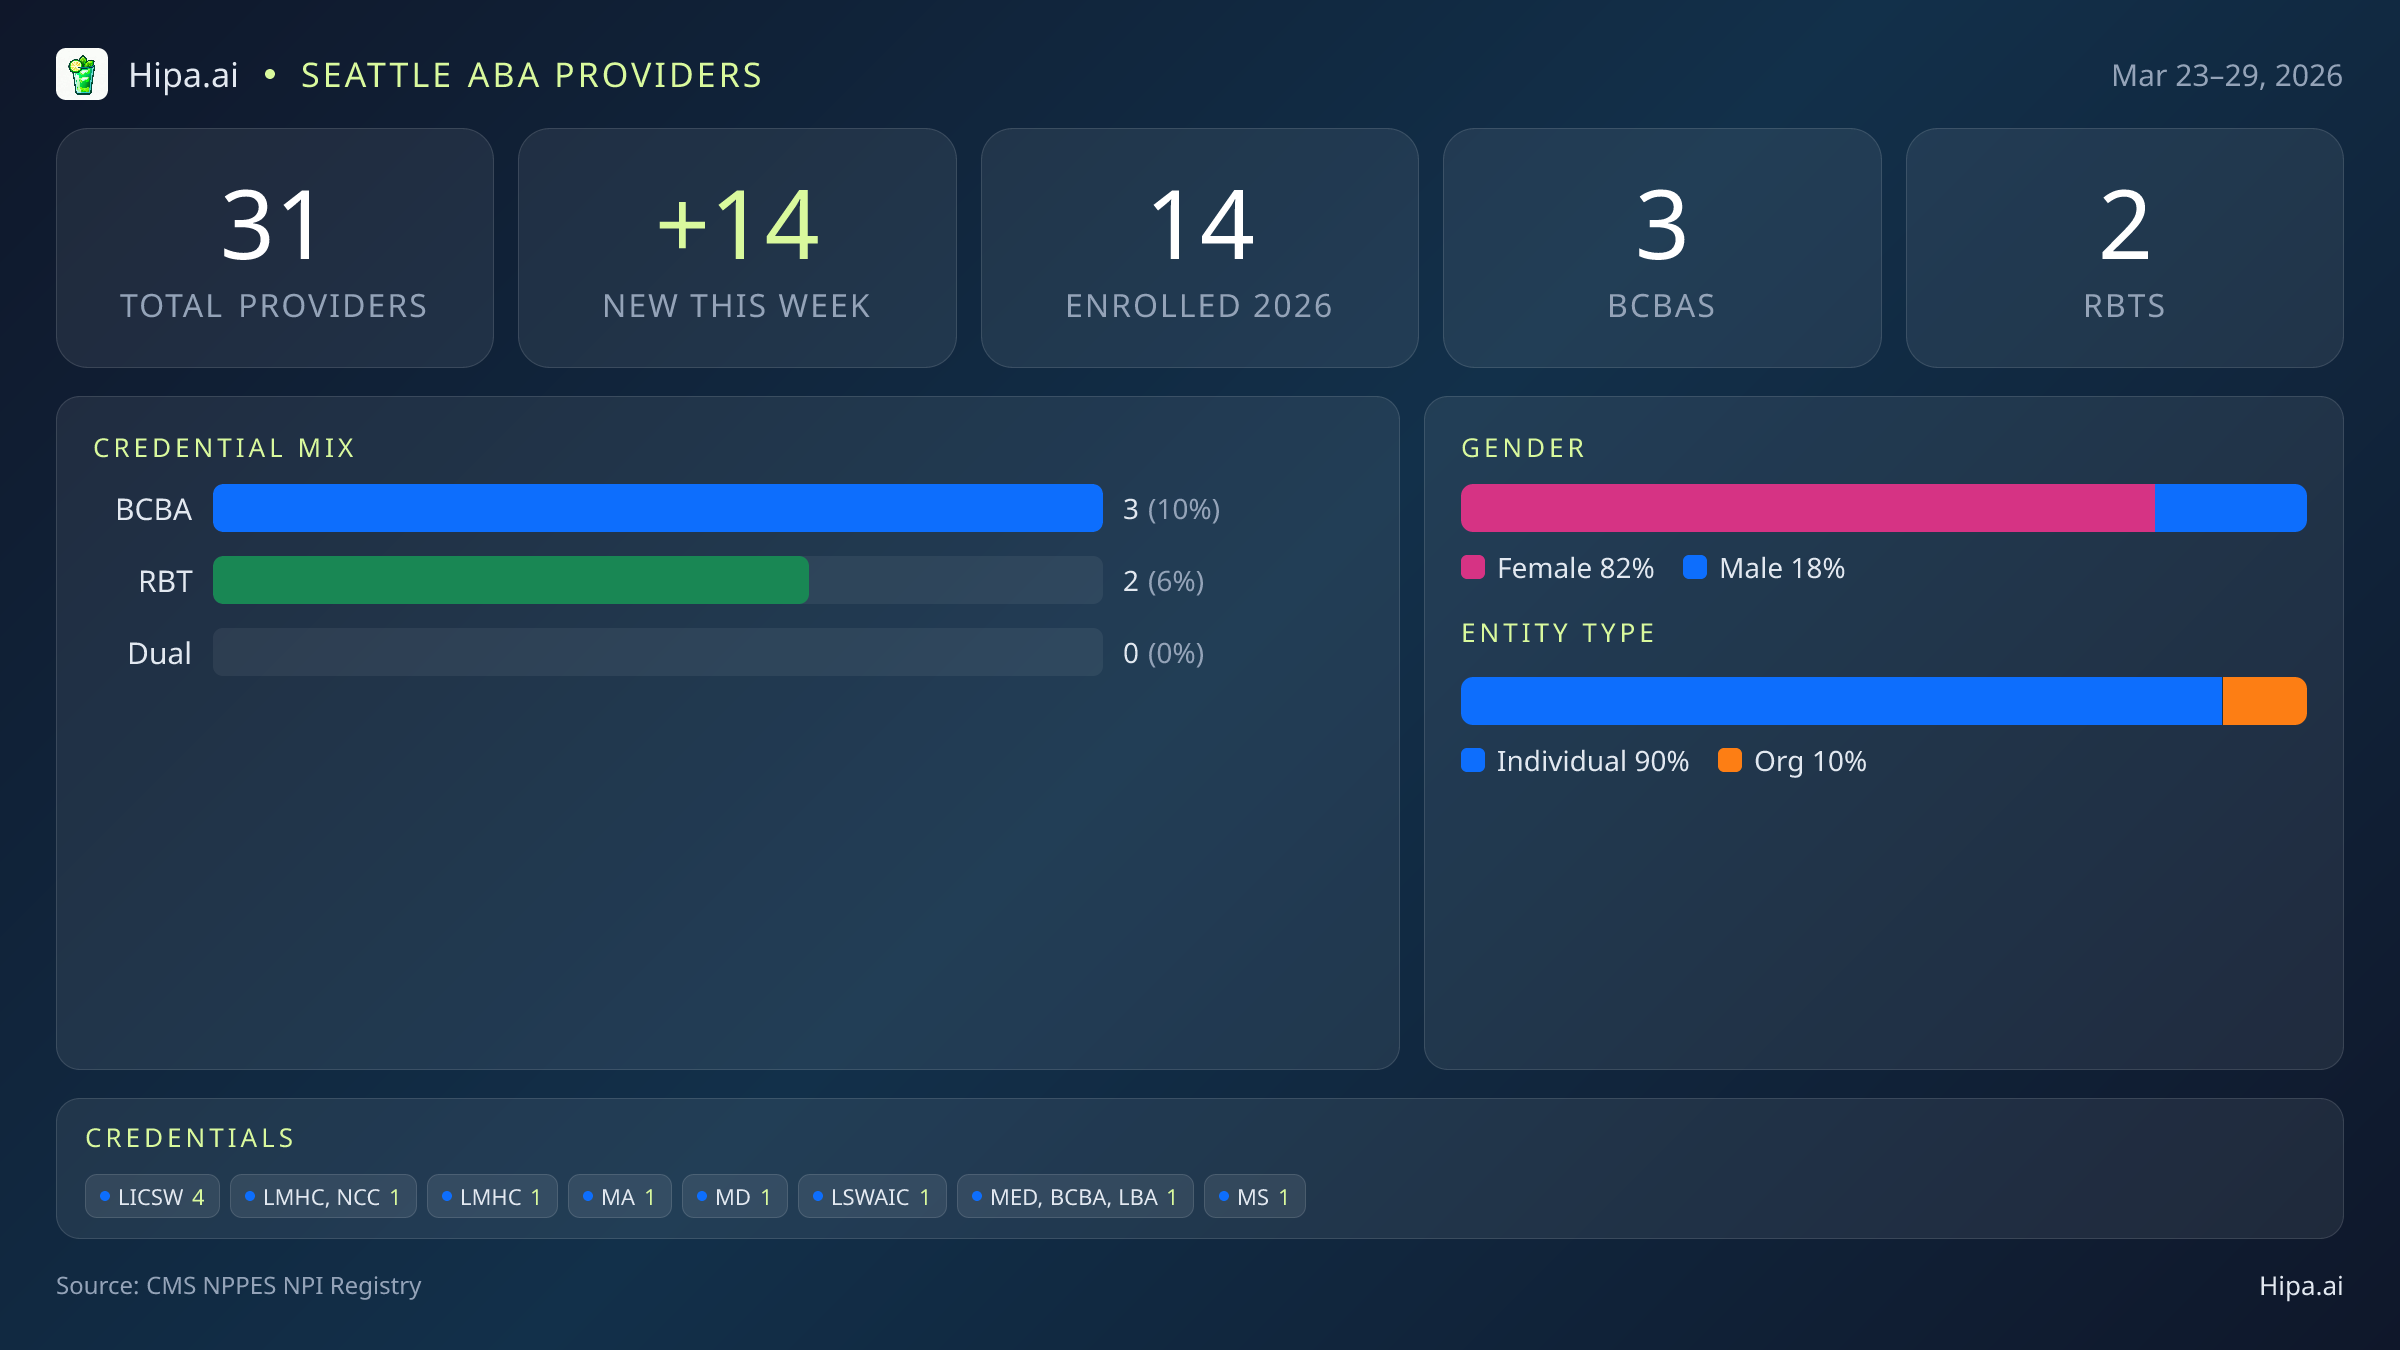Viewport: 2400px width, 1350px height.
Task: Click the empty Dual credential bar
Action: (657, 653)
